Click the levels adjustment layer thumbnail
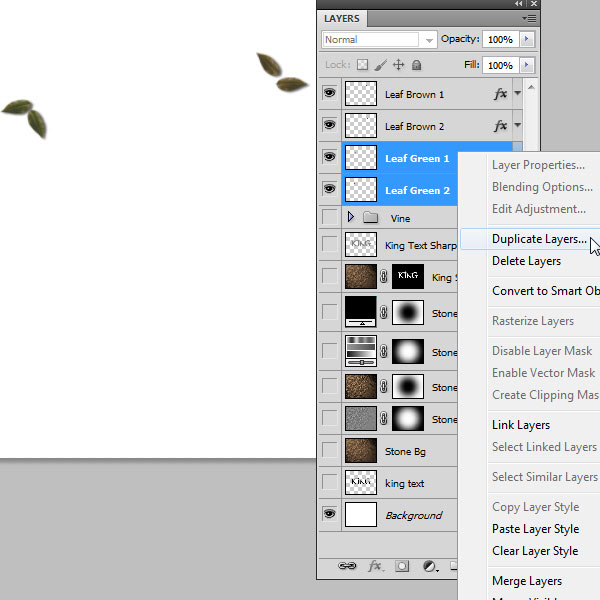Screen dimensions: 600x600 pos(361,311)
